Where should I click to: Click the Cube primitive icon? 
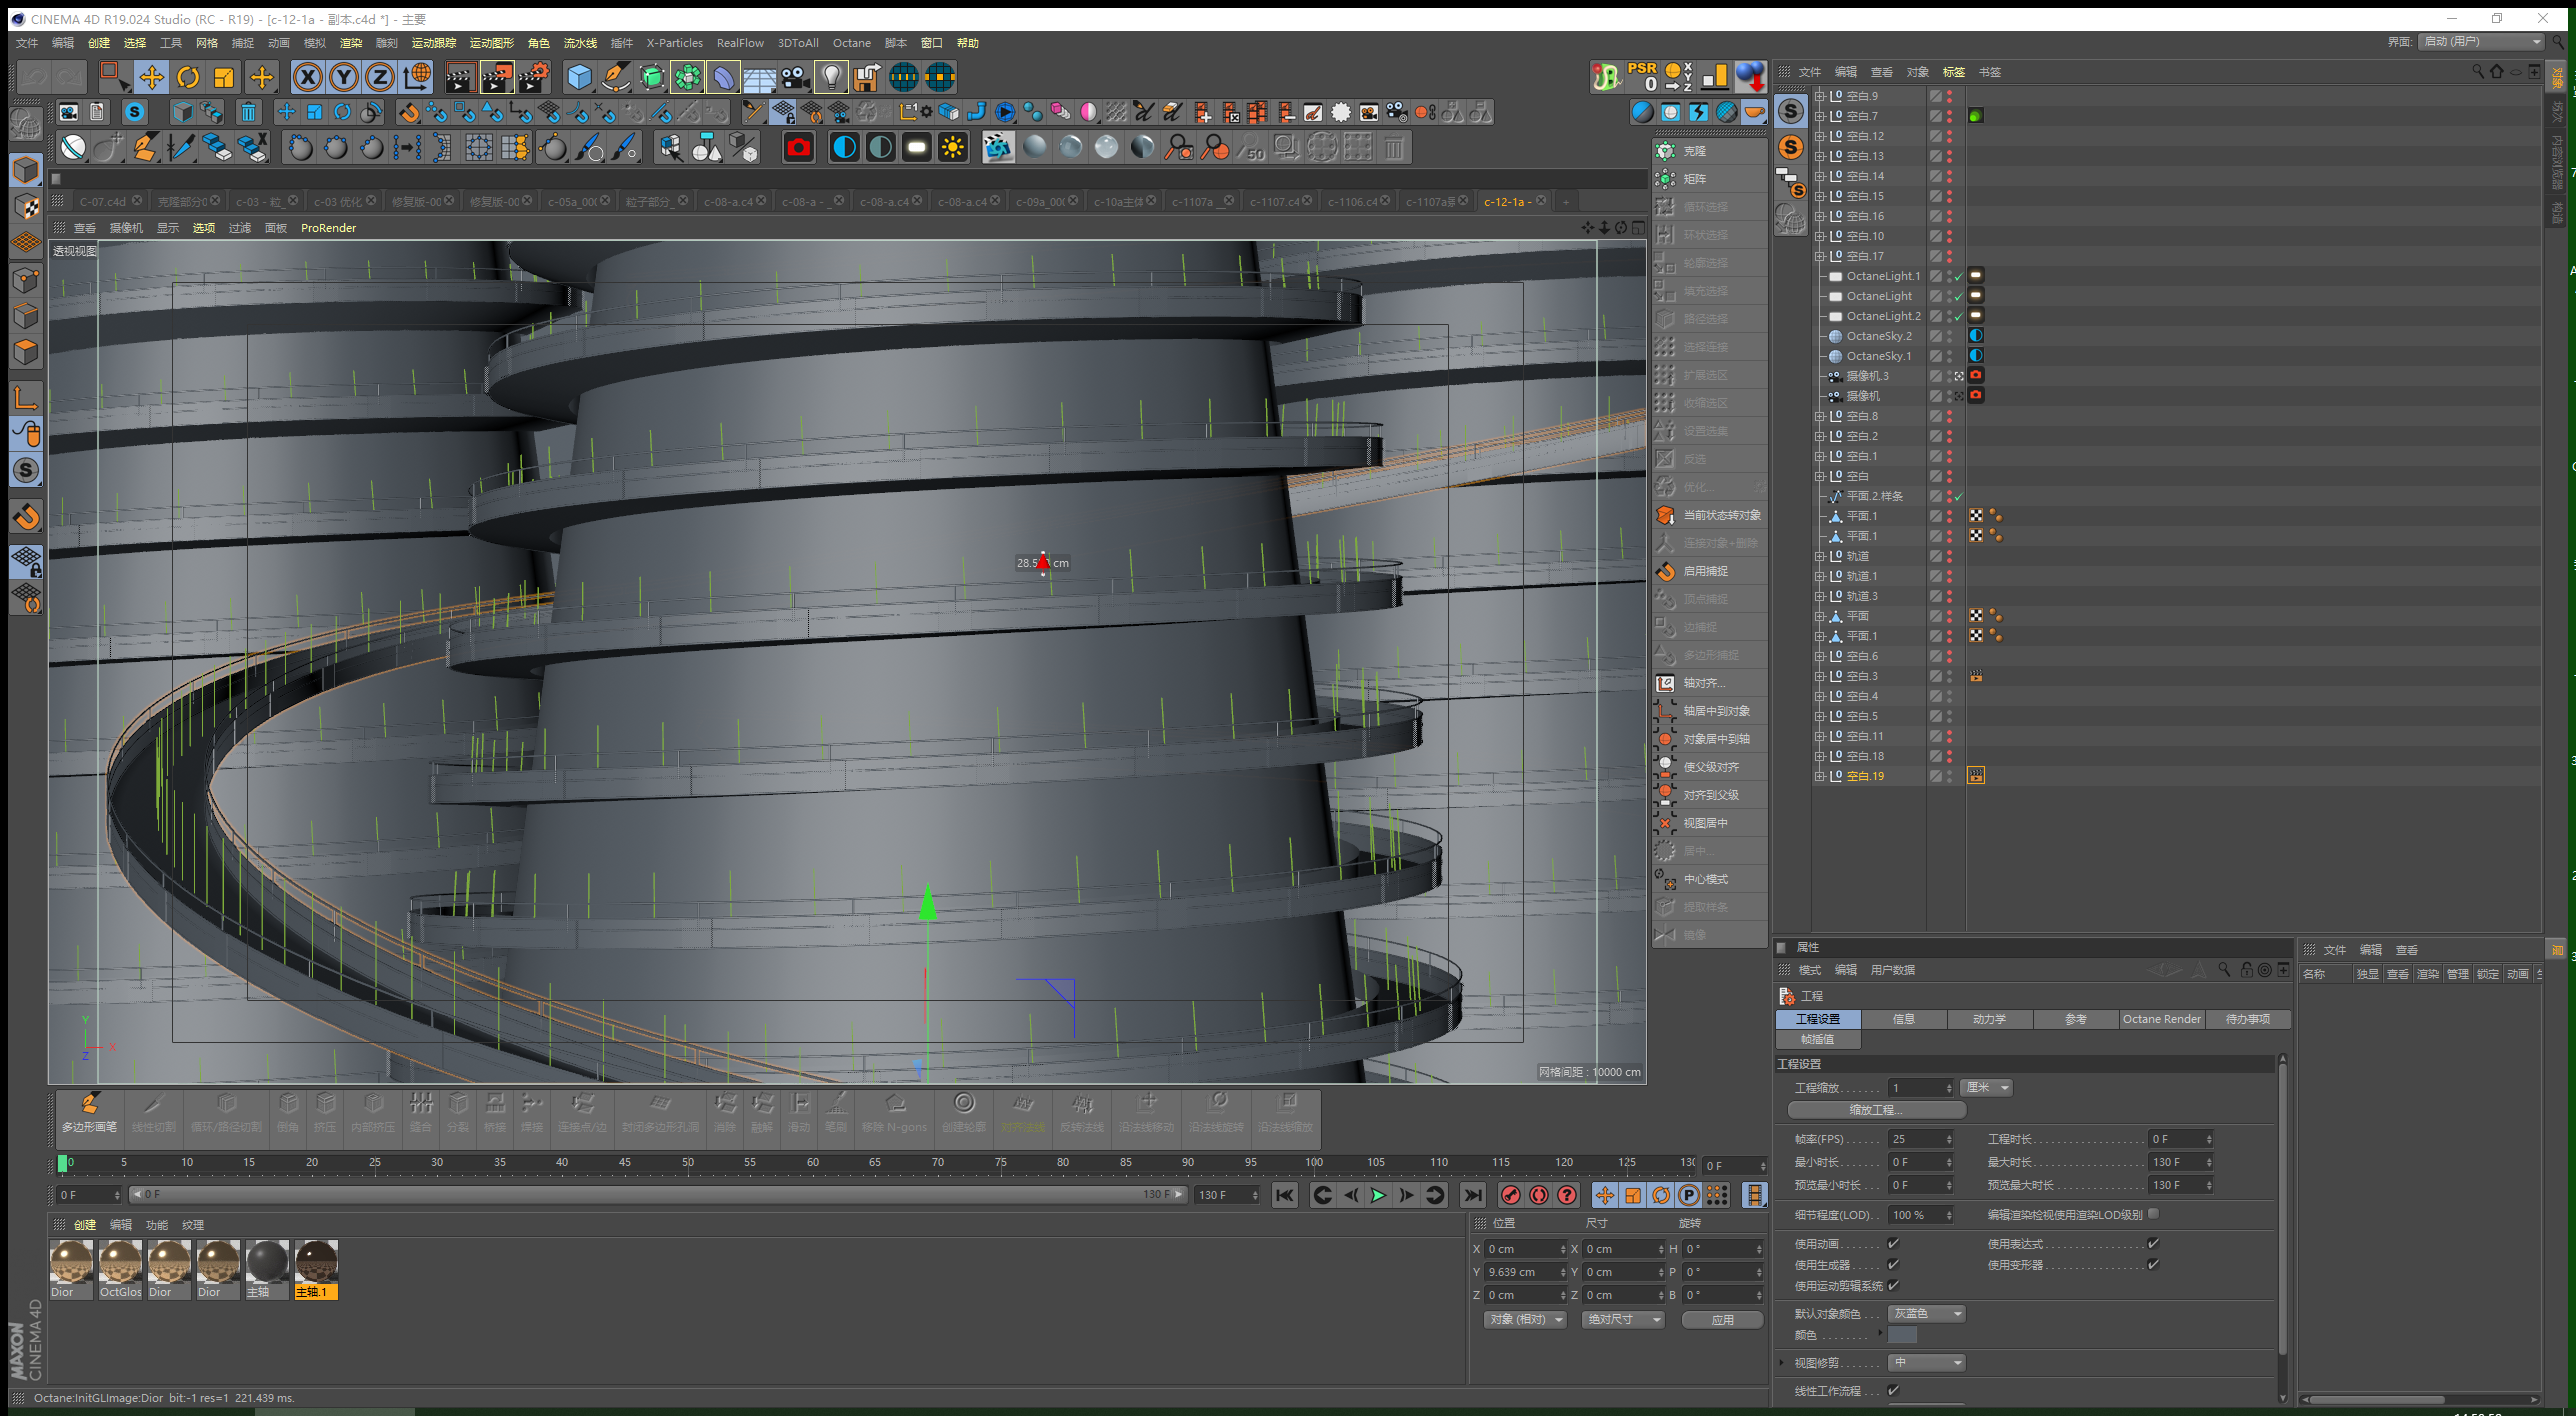(579, 77)
